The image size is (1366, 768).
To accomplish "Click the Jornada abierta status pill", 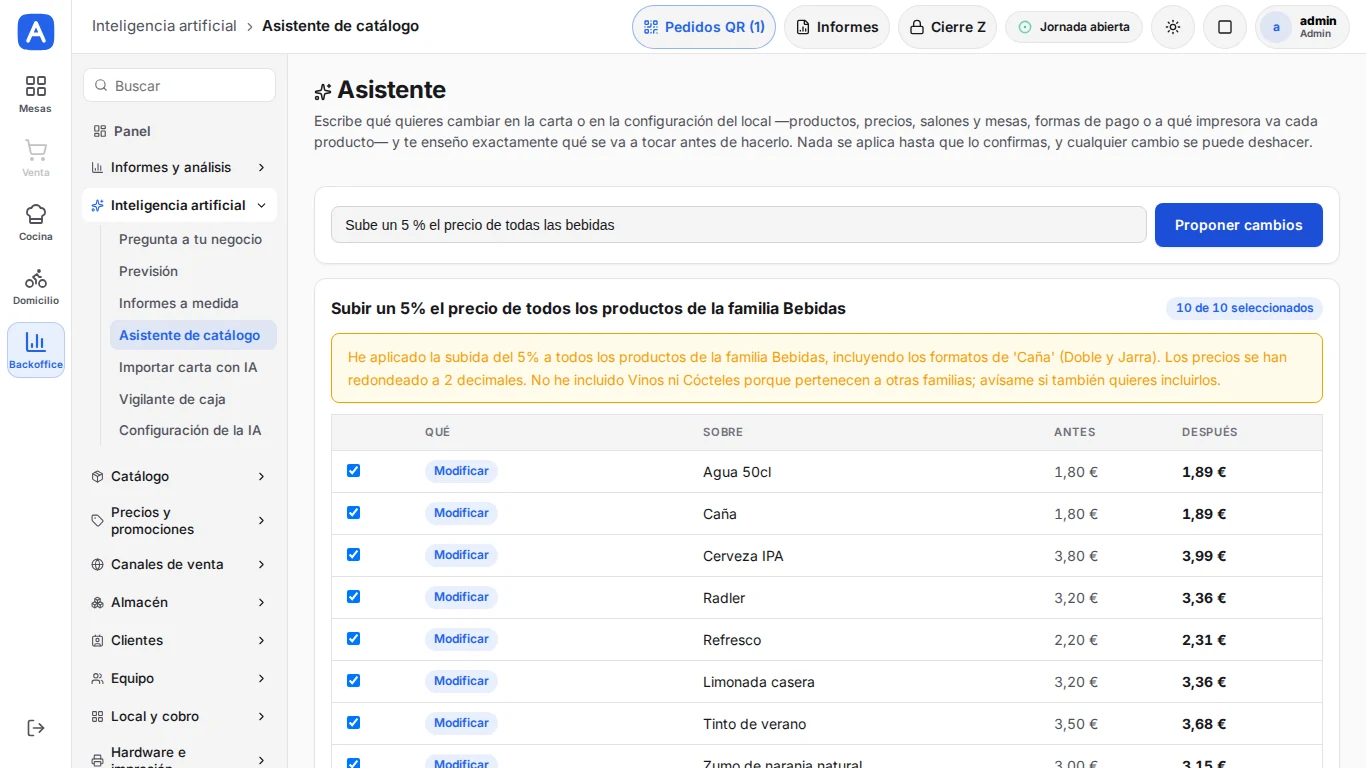I will click(1074, 27).
